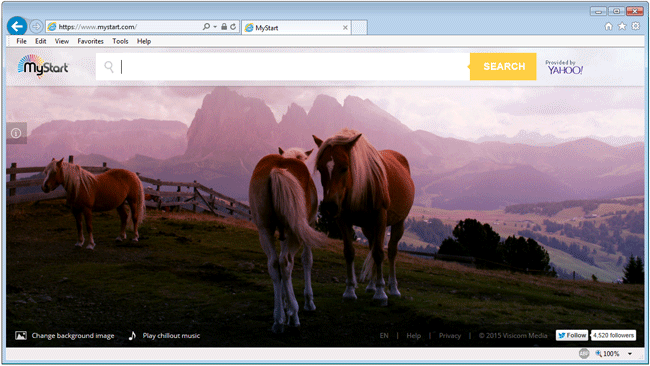Open the Privacy link in the footer
This screenshot has height=366, width=650.
450,336
